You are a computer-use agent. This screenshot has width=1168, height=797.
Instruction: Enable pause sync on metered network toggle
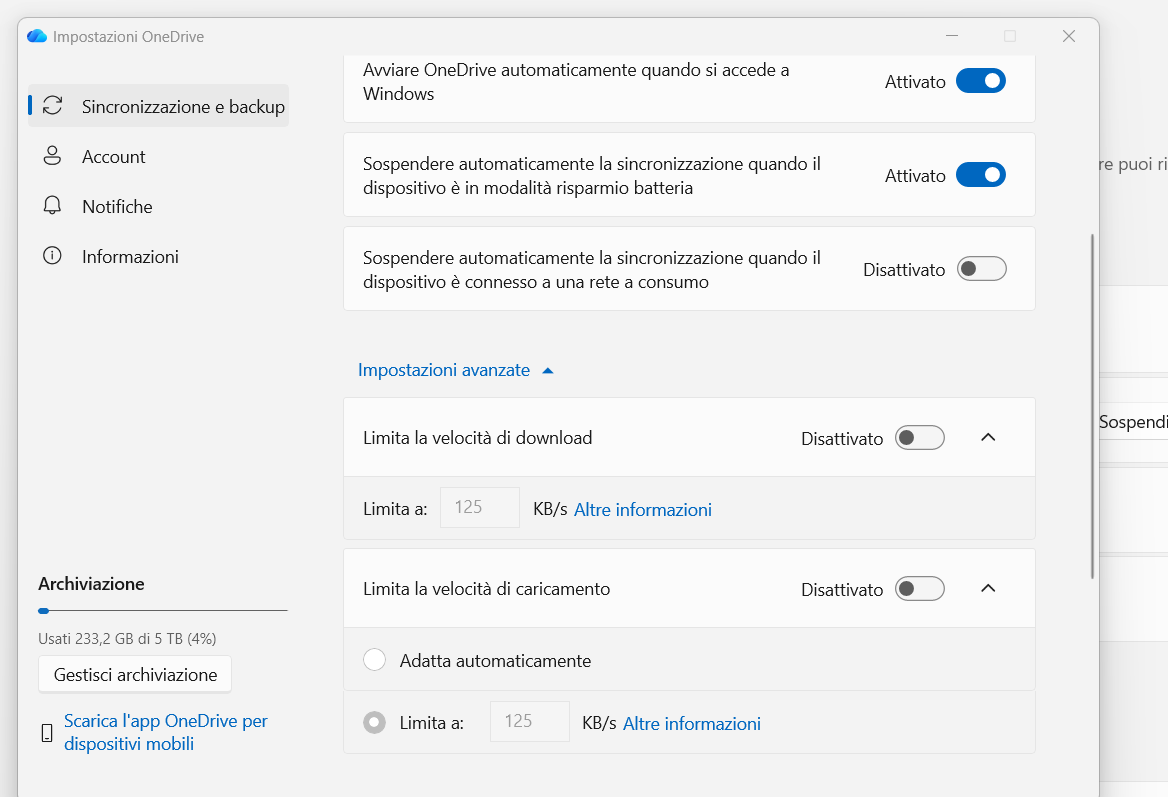981,269
